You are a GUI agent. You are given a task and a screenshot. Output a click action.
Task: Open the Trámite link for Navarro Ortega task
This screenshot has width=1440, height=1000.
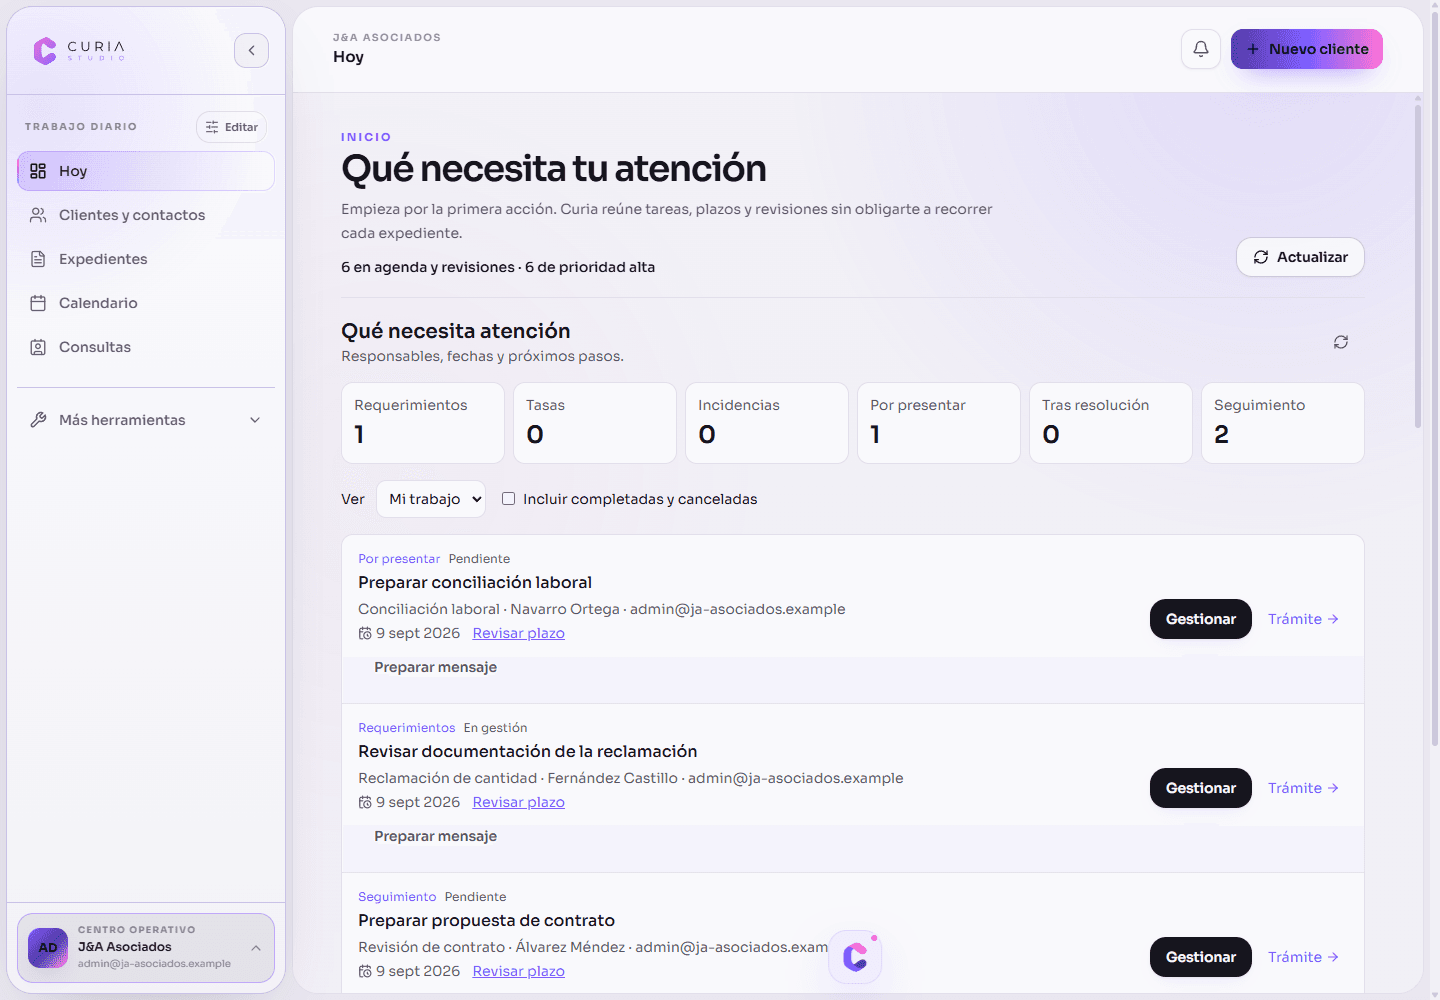[x=1303, y=619]
